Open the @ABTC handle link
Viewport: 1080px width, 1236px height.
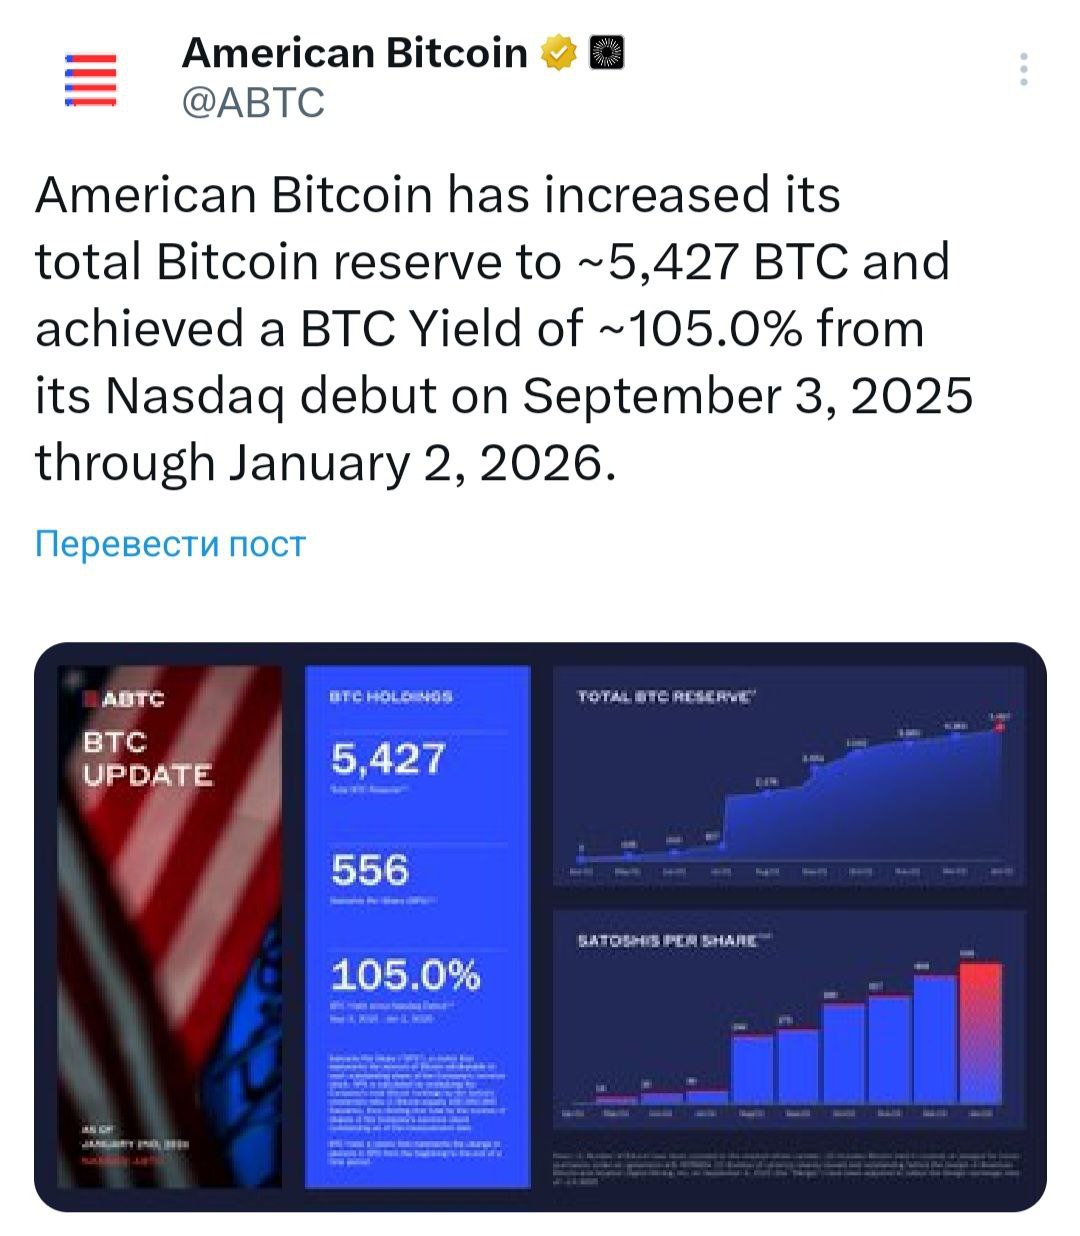click(253, 102)
